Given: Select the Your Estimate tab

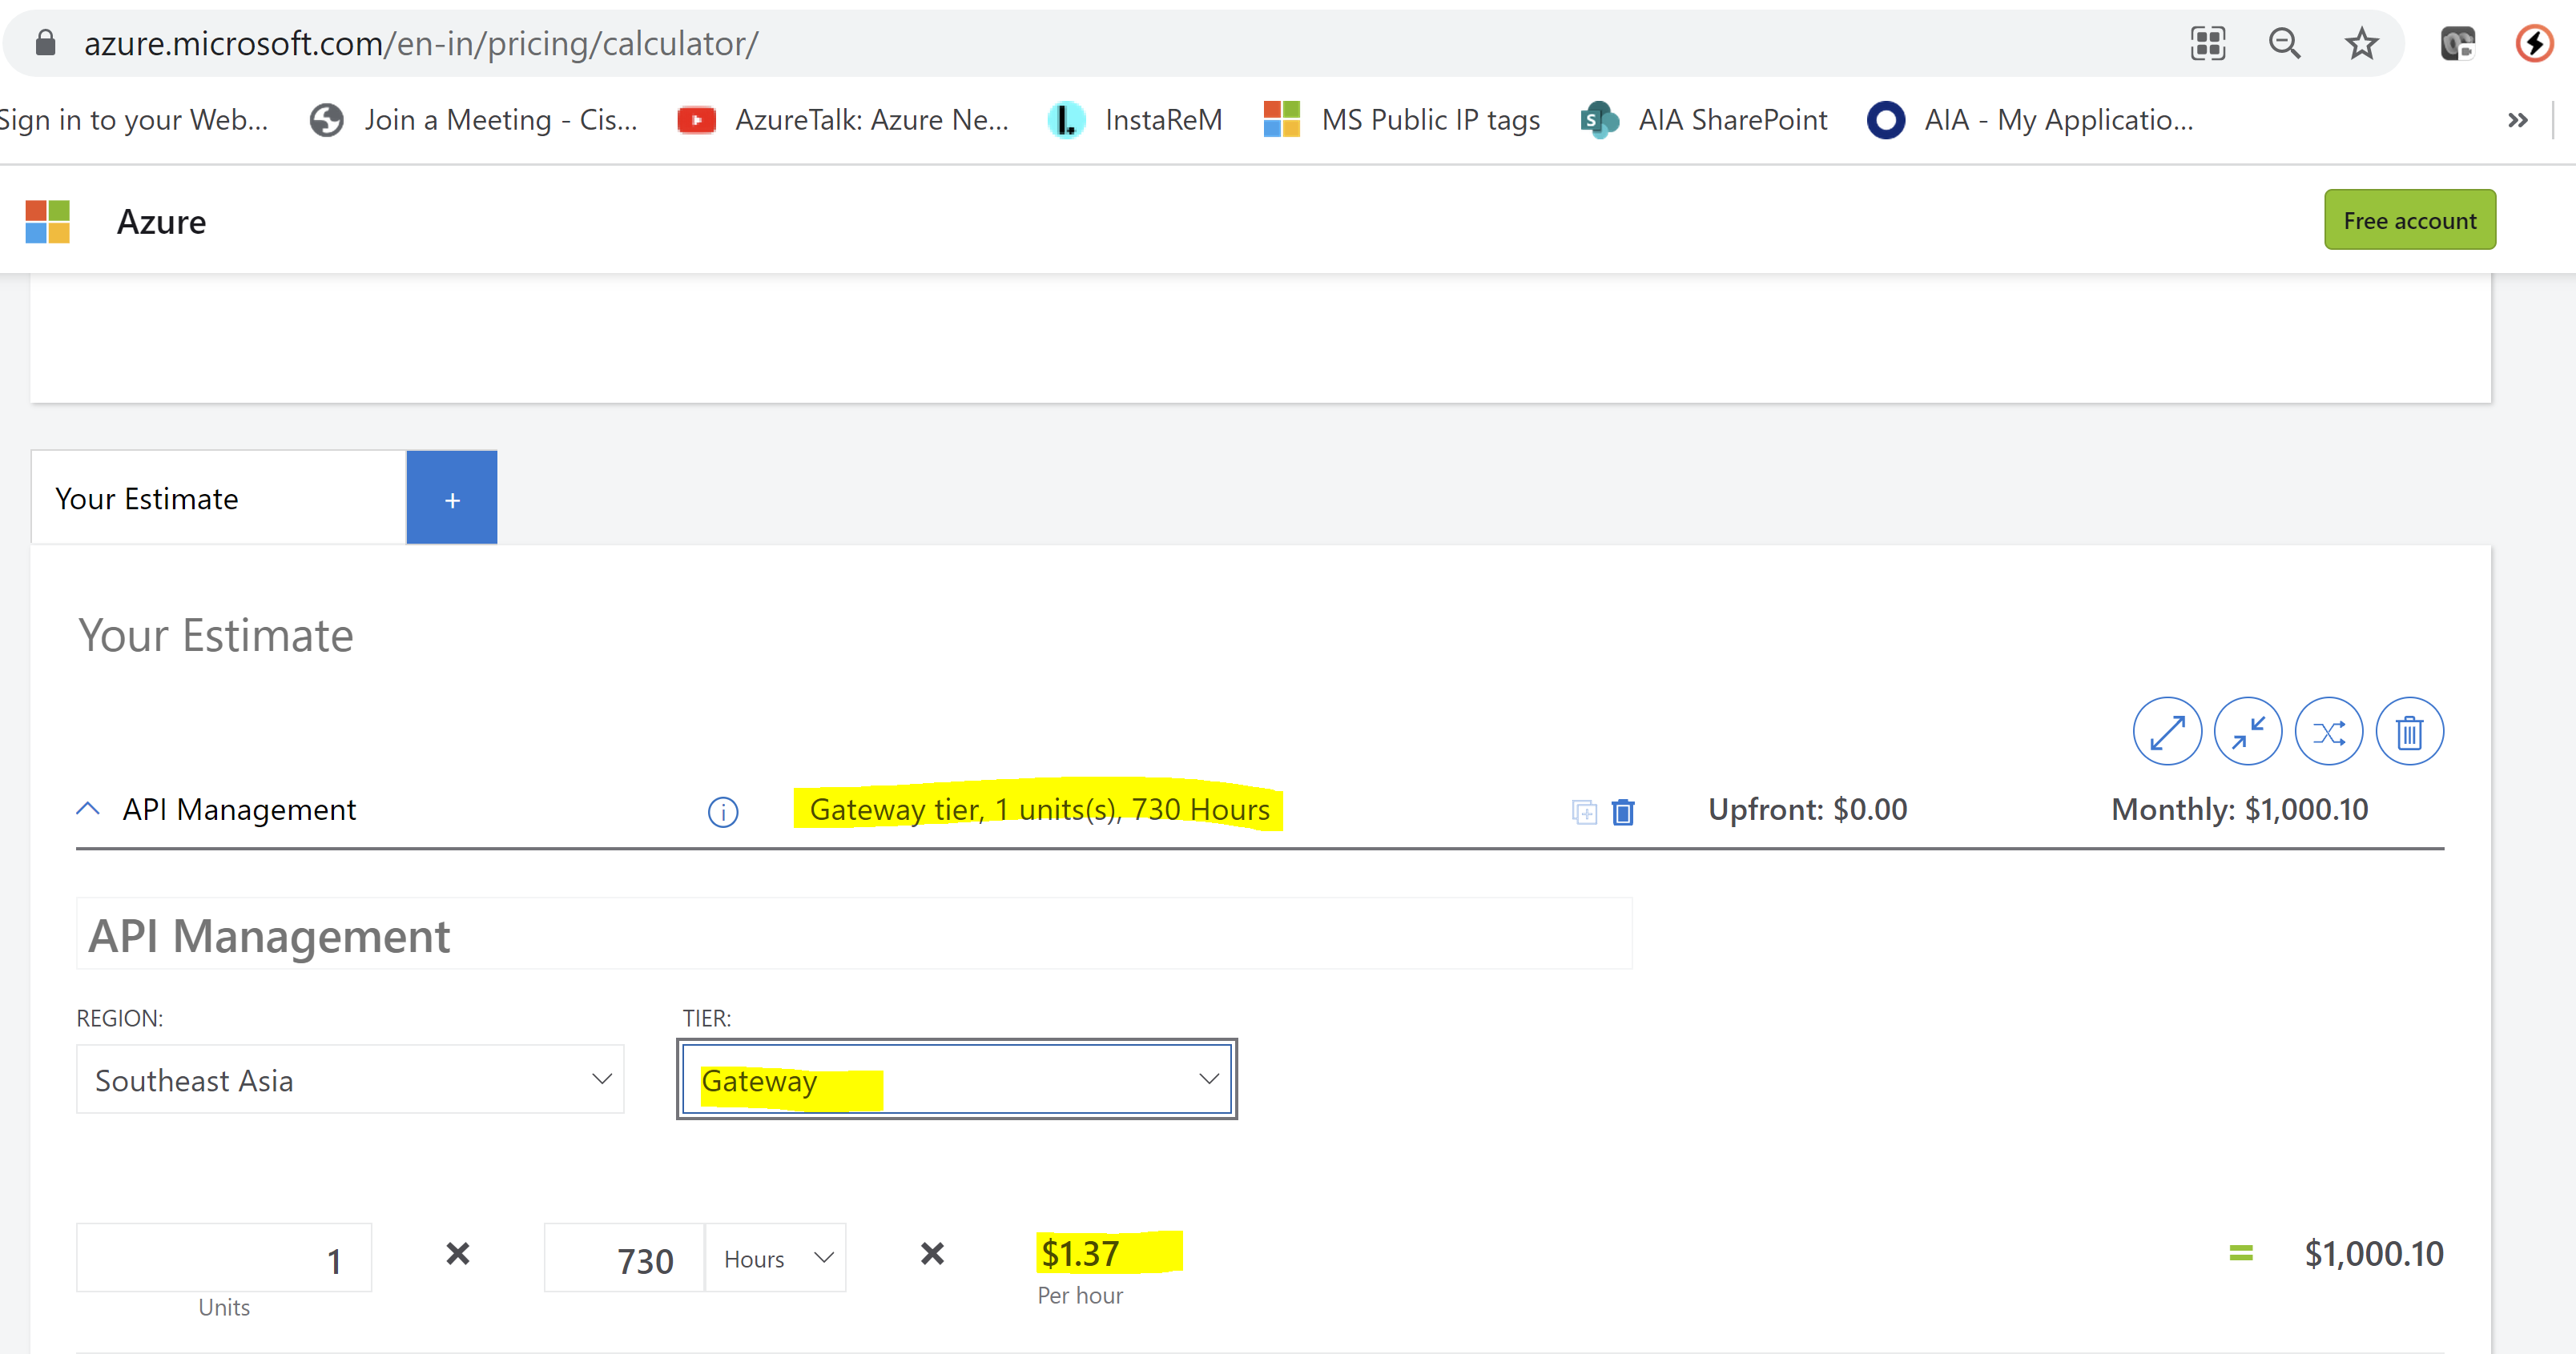Looking at the screenshot, I should tap(146, 497).
